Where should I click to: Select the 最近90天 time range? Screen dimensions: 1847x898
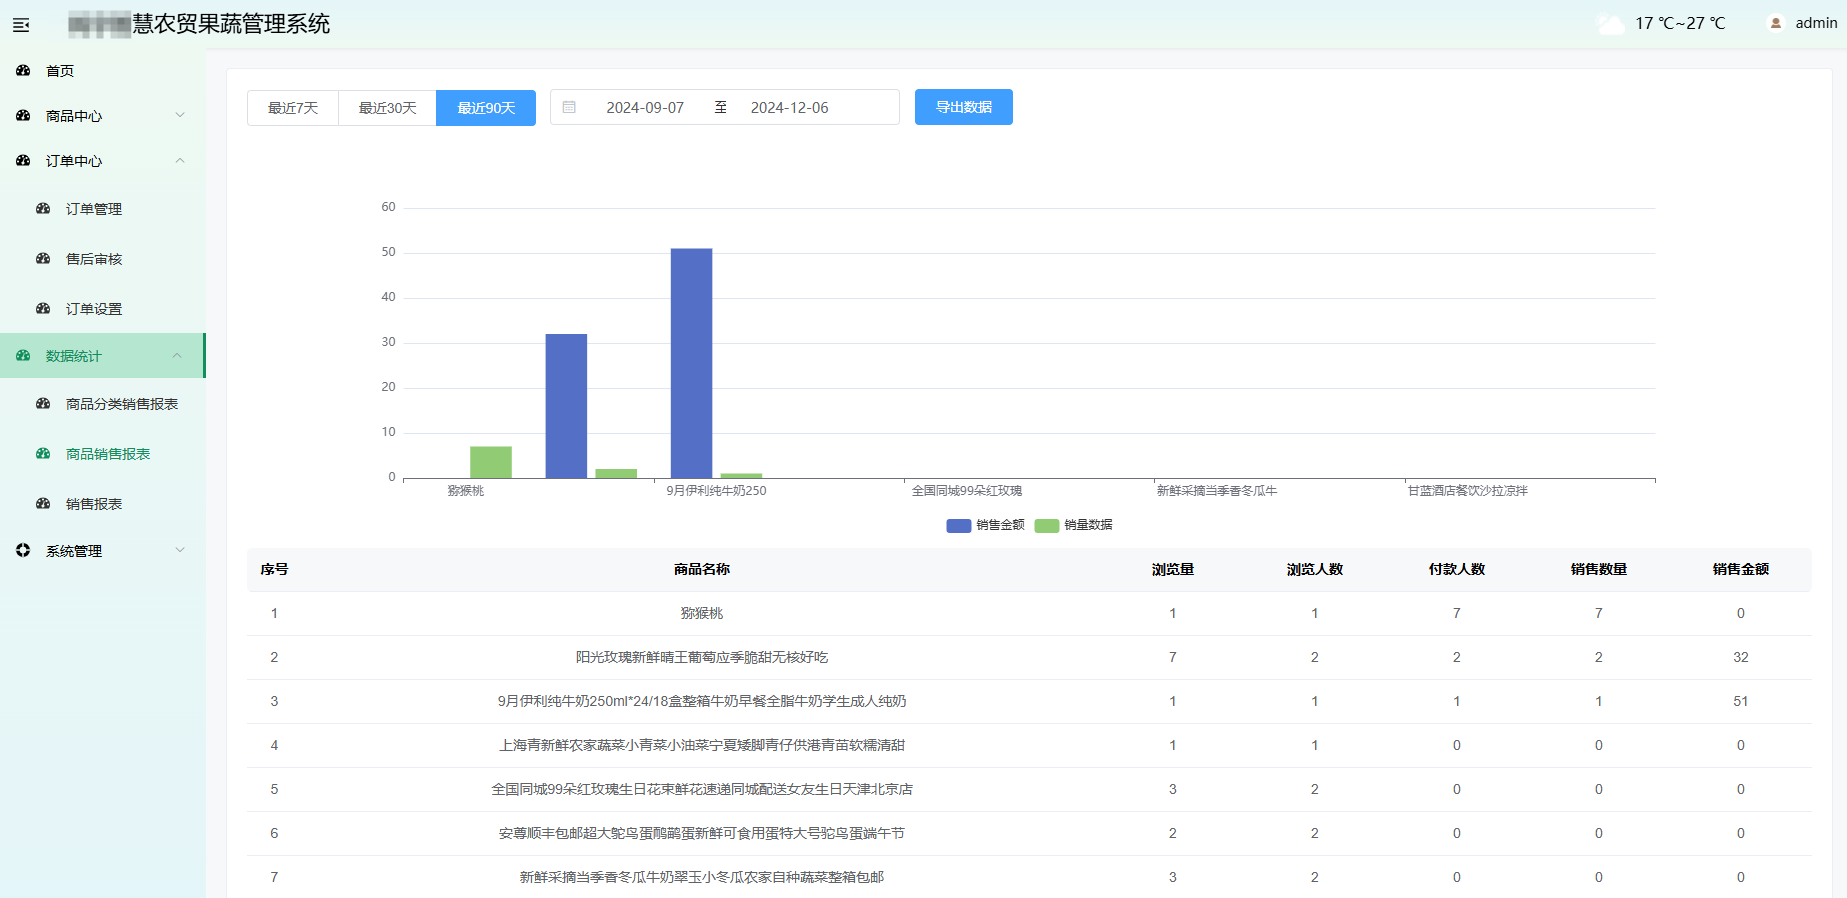point(486,108)
